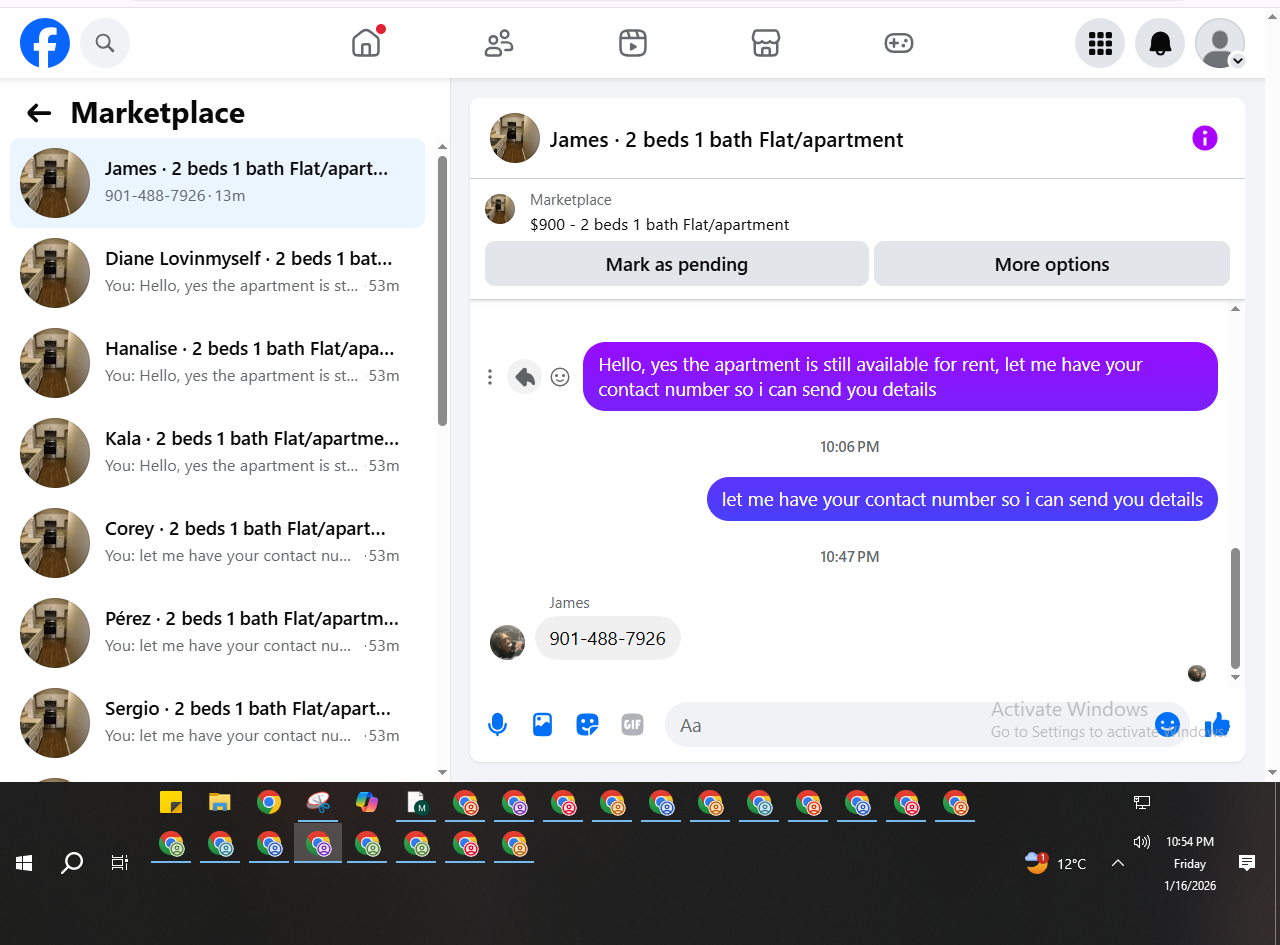Click James's avatar beside his message
1280x945 pixels.
[507, 642]
